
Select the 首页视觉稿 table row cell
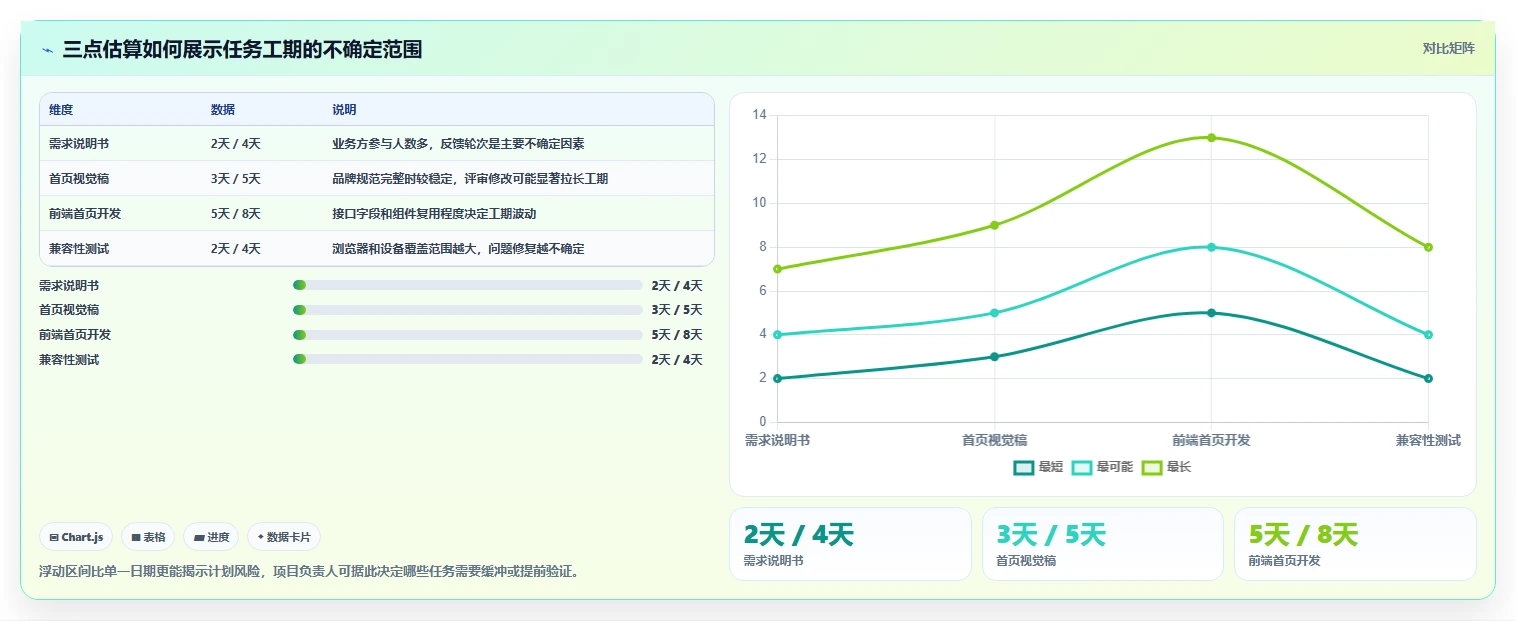[x=79, y=179]
